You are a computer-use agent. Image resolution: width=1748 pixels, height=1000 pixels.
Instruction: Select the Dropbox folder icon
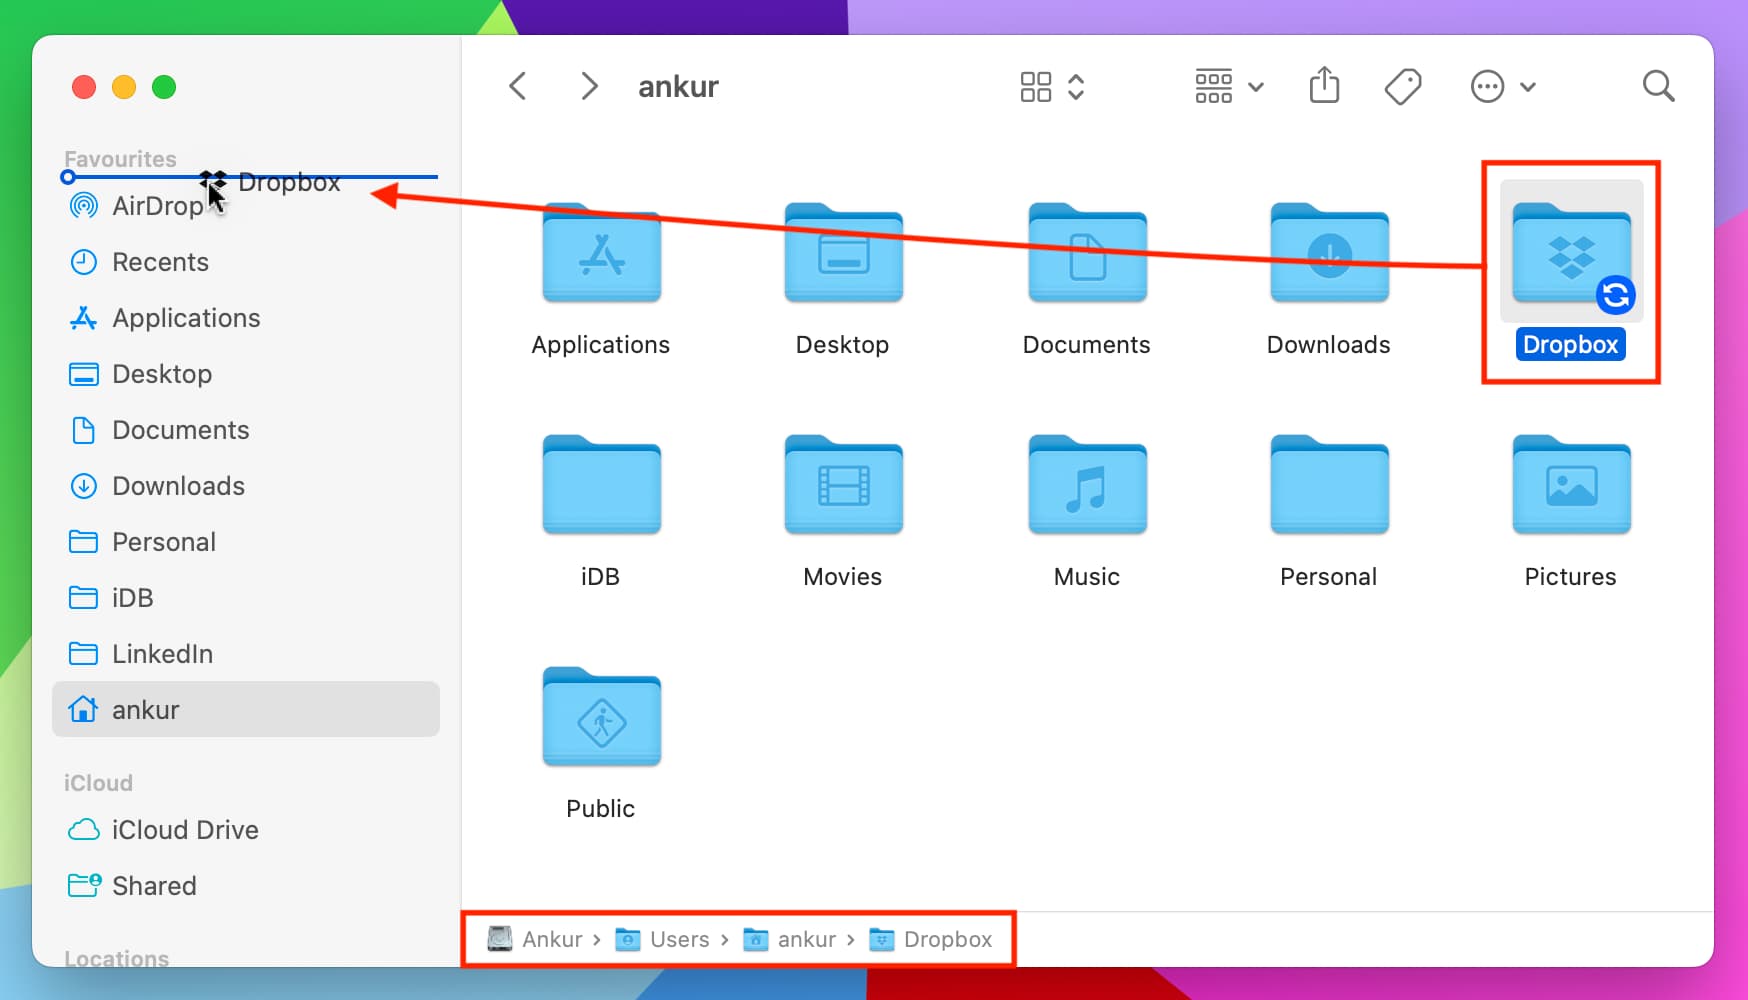coord(1571,252)
